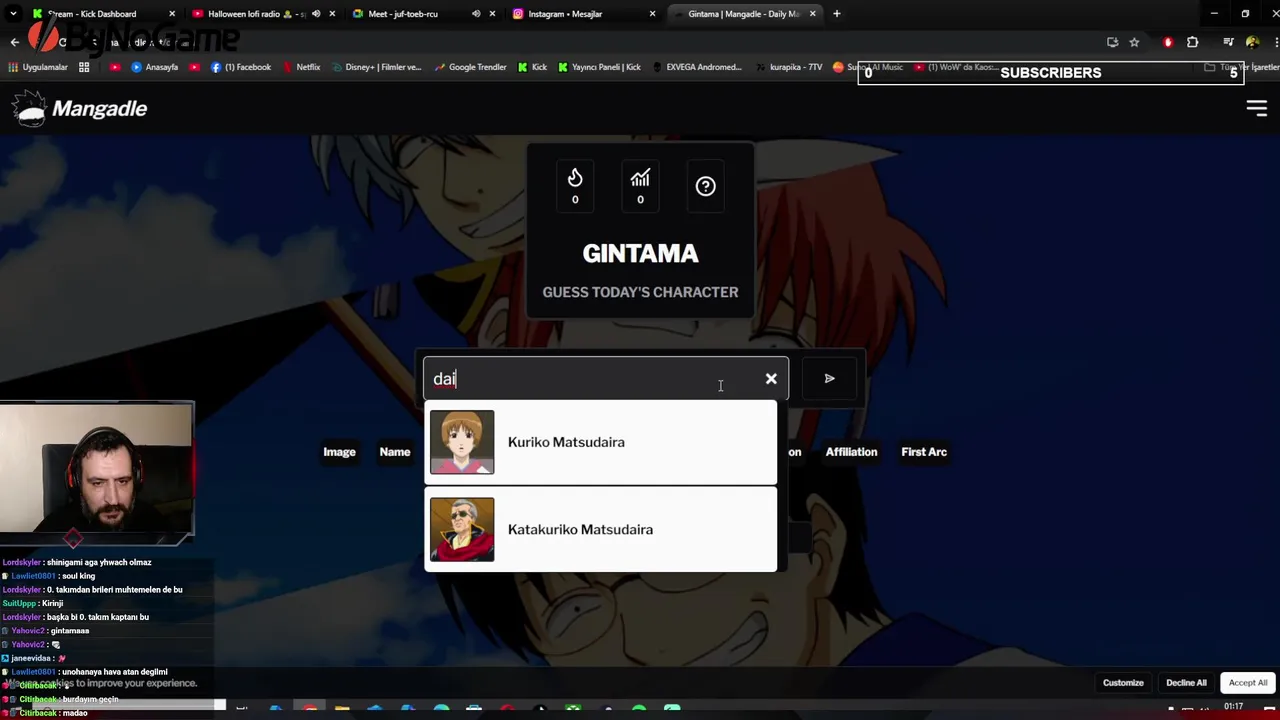Click the Mangadle logo
This screenshot has height=720, width=1280.
pyautogui.click(x=80, y=109)
